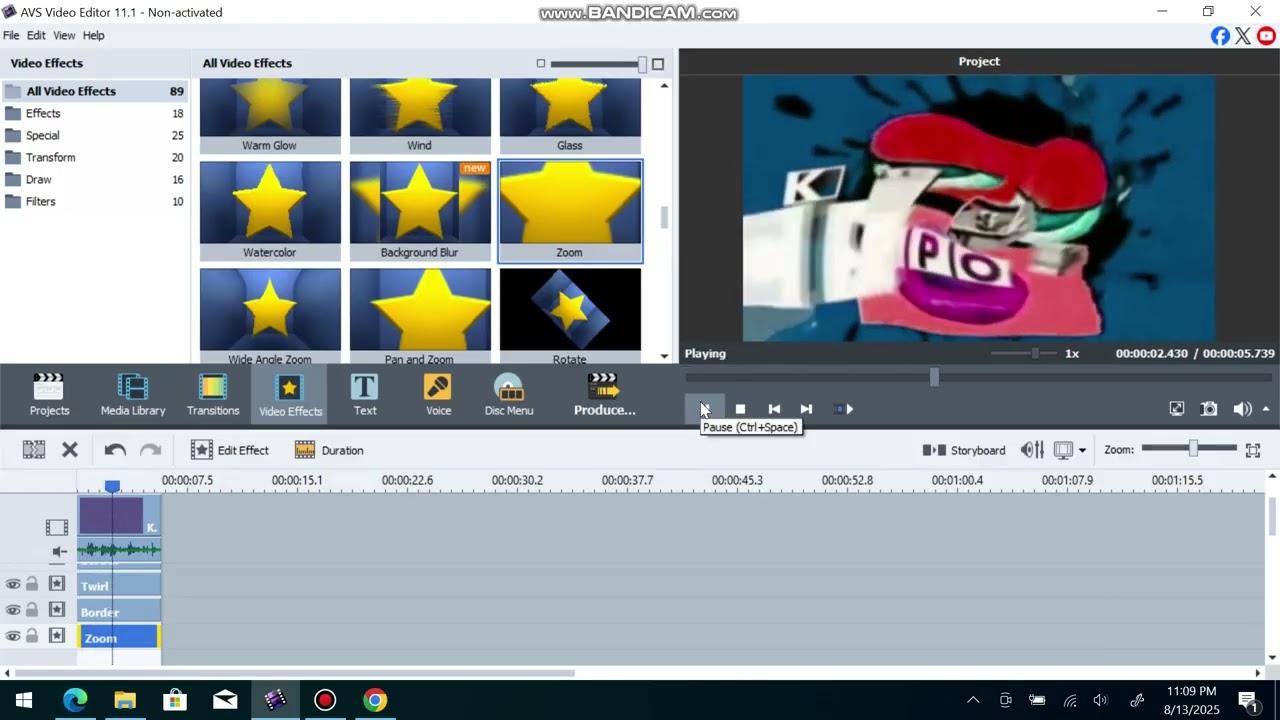
Task: Select the Background Blur effect
Action: [x=420, y=211]
